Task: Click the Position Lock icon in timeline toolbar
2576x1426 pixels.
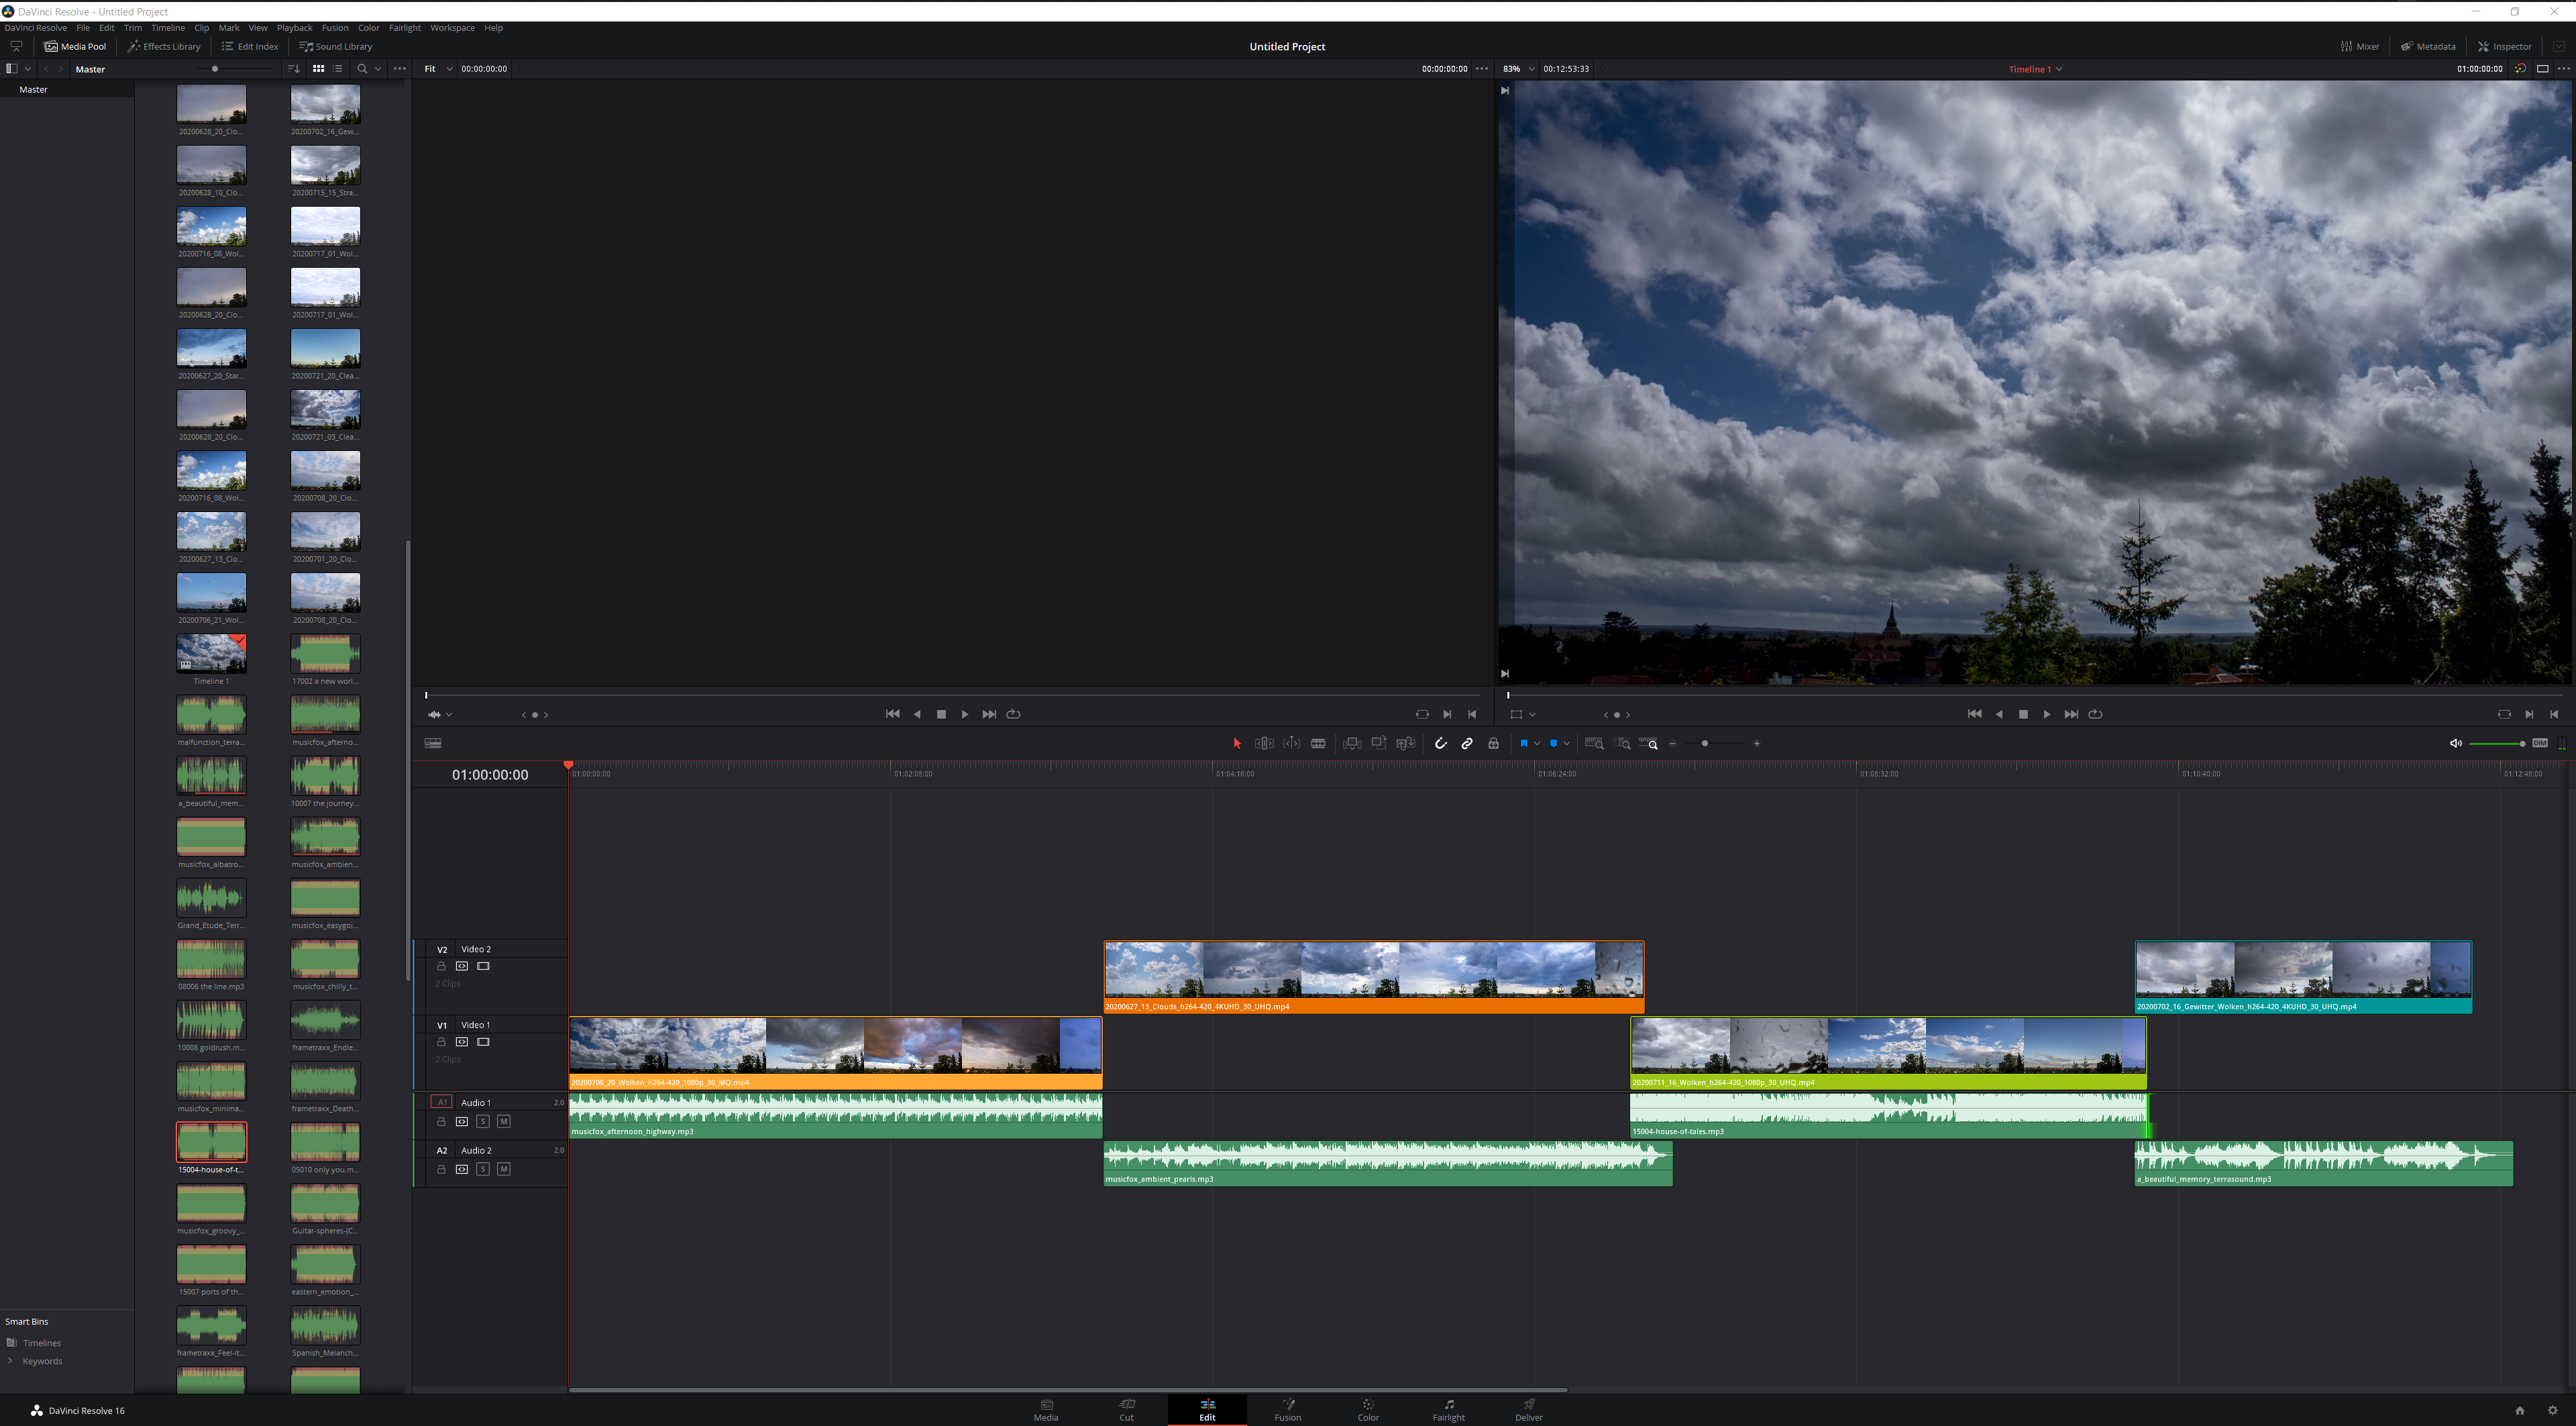Action: [x=1493, y=743]
